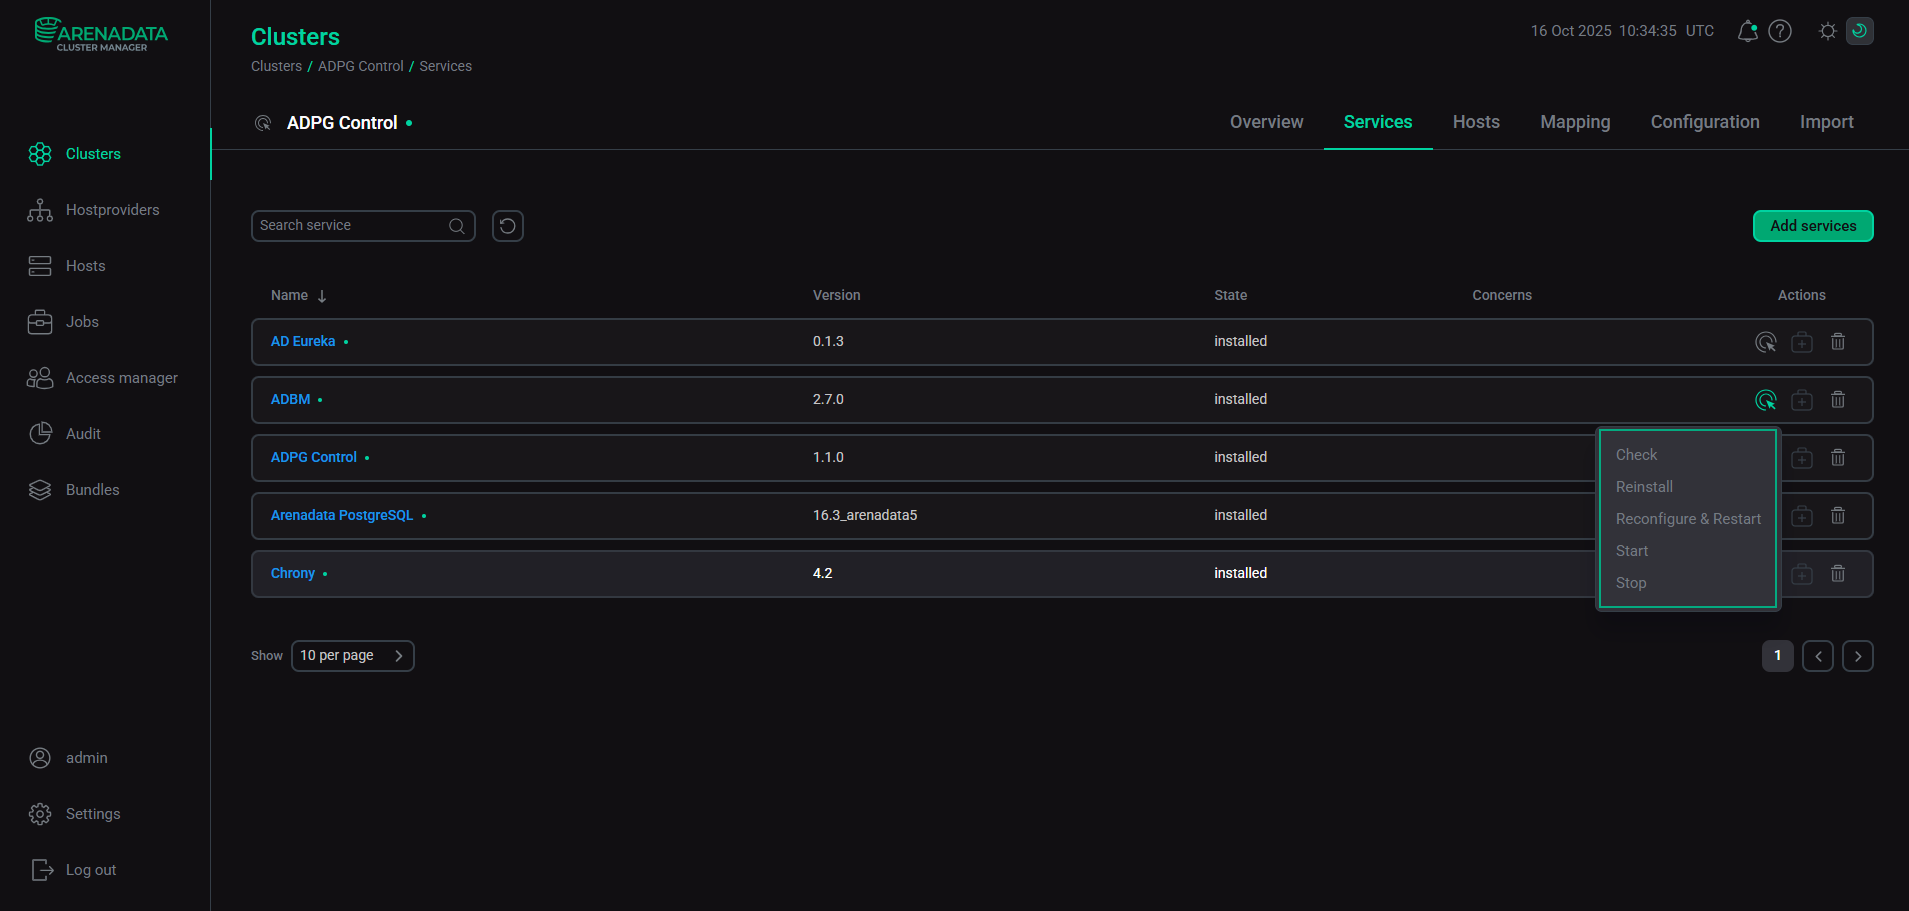Open the notifications bell
Screen dimensions: 1909x911
[x=1746, y=31]
